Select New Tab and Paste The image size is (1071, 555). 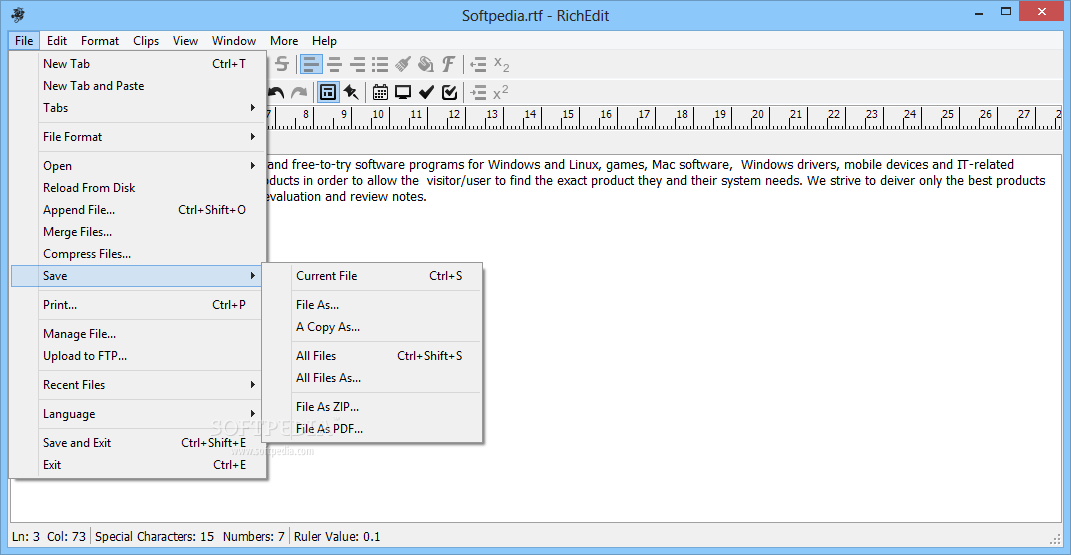(x=137, y=86)
